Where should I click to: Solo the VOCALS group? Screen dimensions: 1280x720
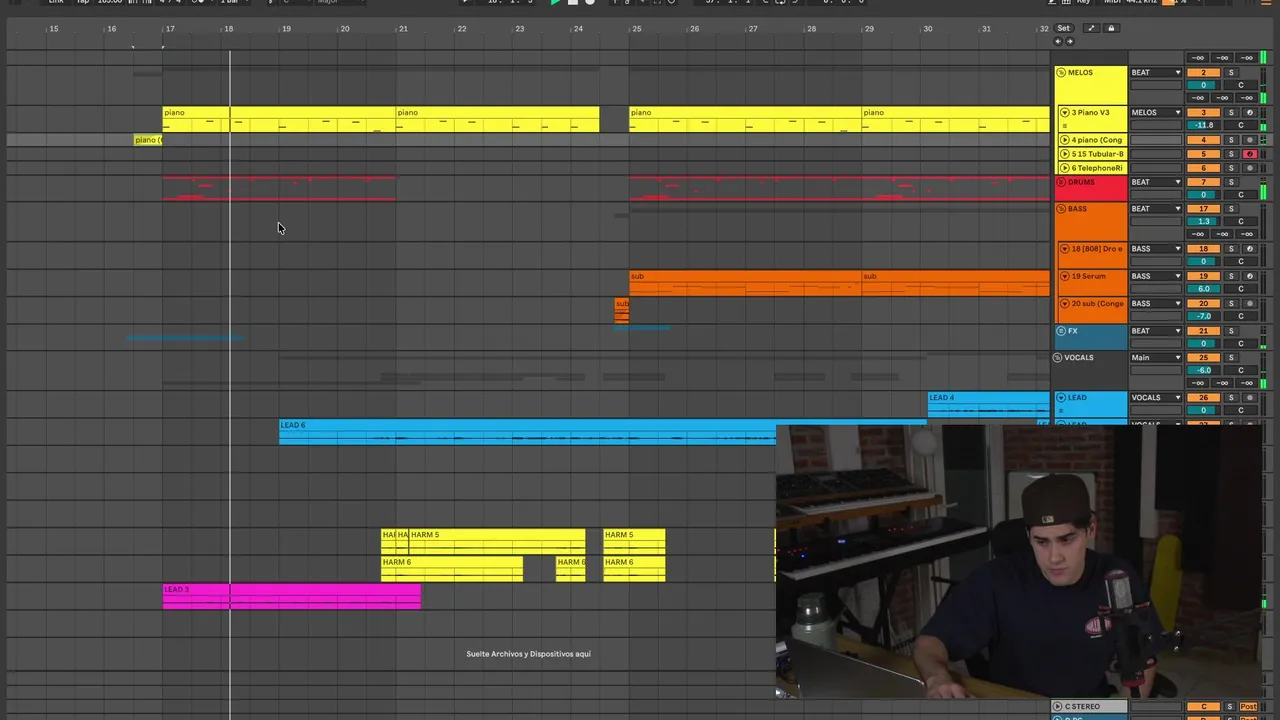(1231, 358)
